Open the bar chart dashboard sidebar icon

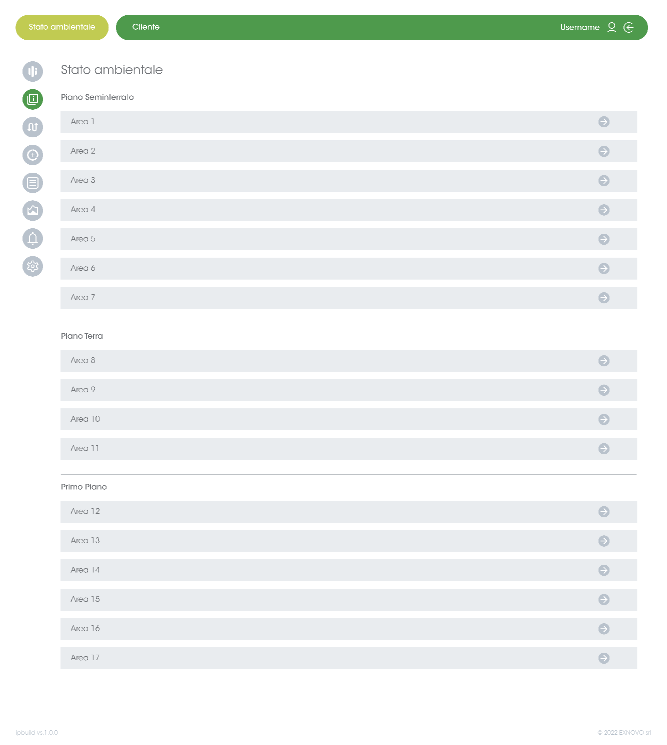(33, 71)
